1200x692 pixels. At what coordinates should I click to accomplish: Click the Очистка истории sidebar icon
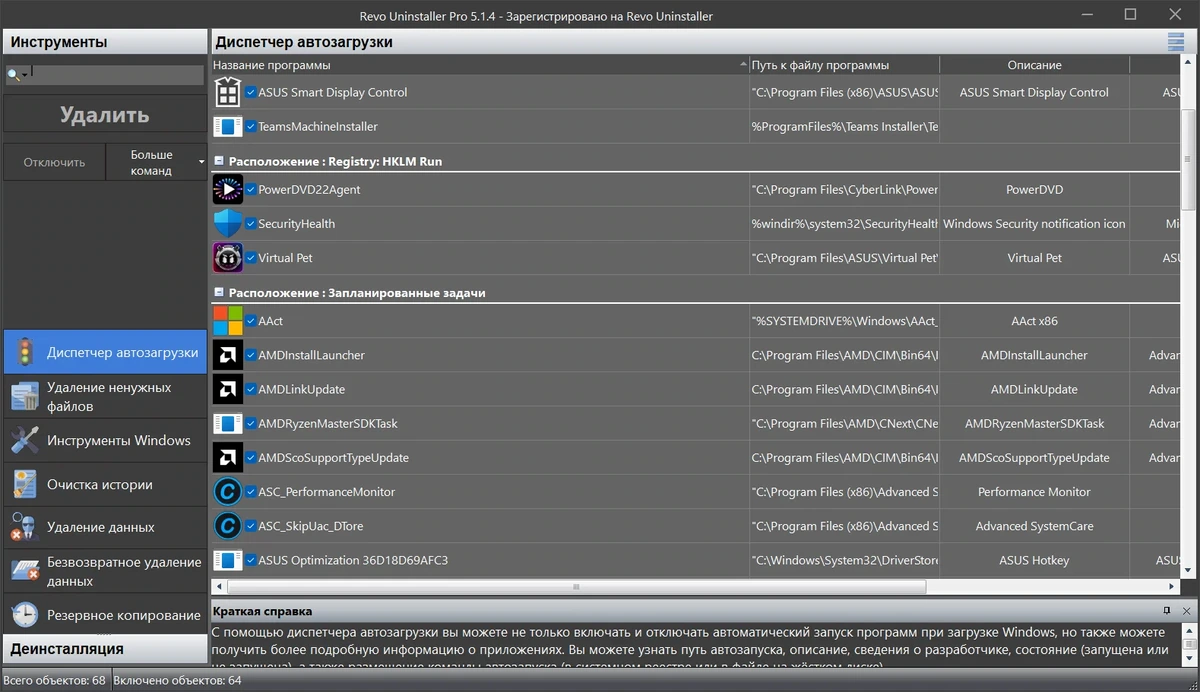24,485
